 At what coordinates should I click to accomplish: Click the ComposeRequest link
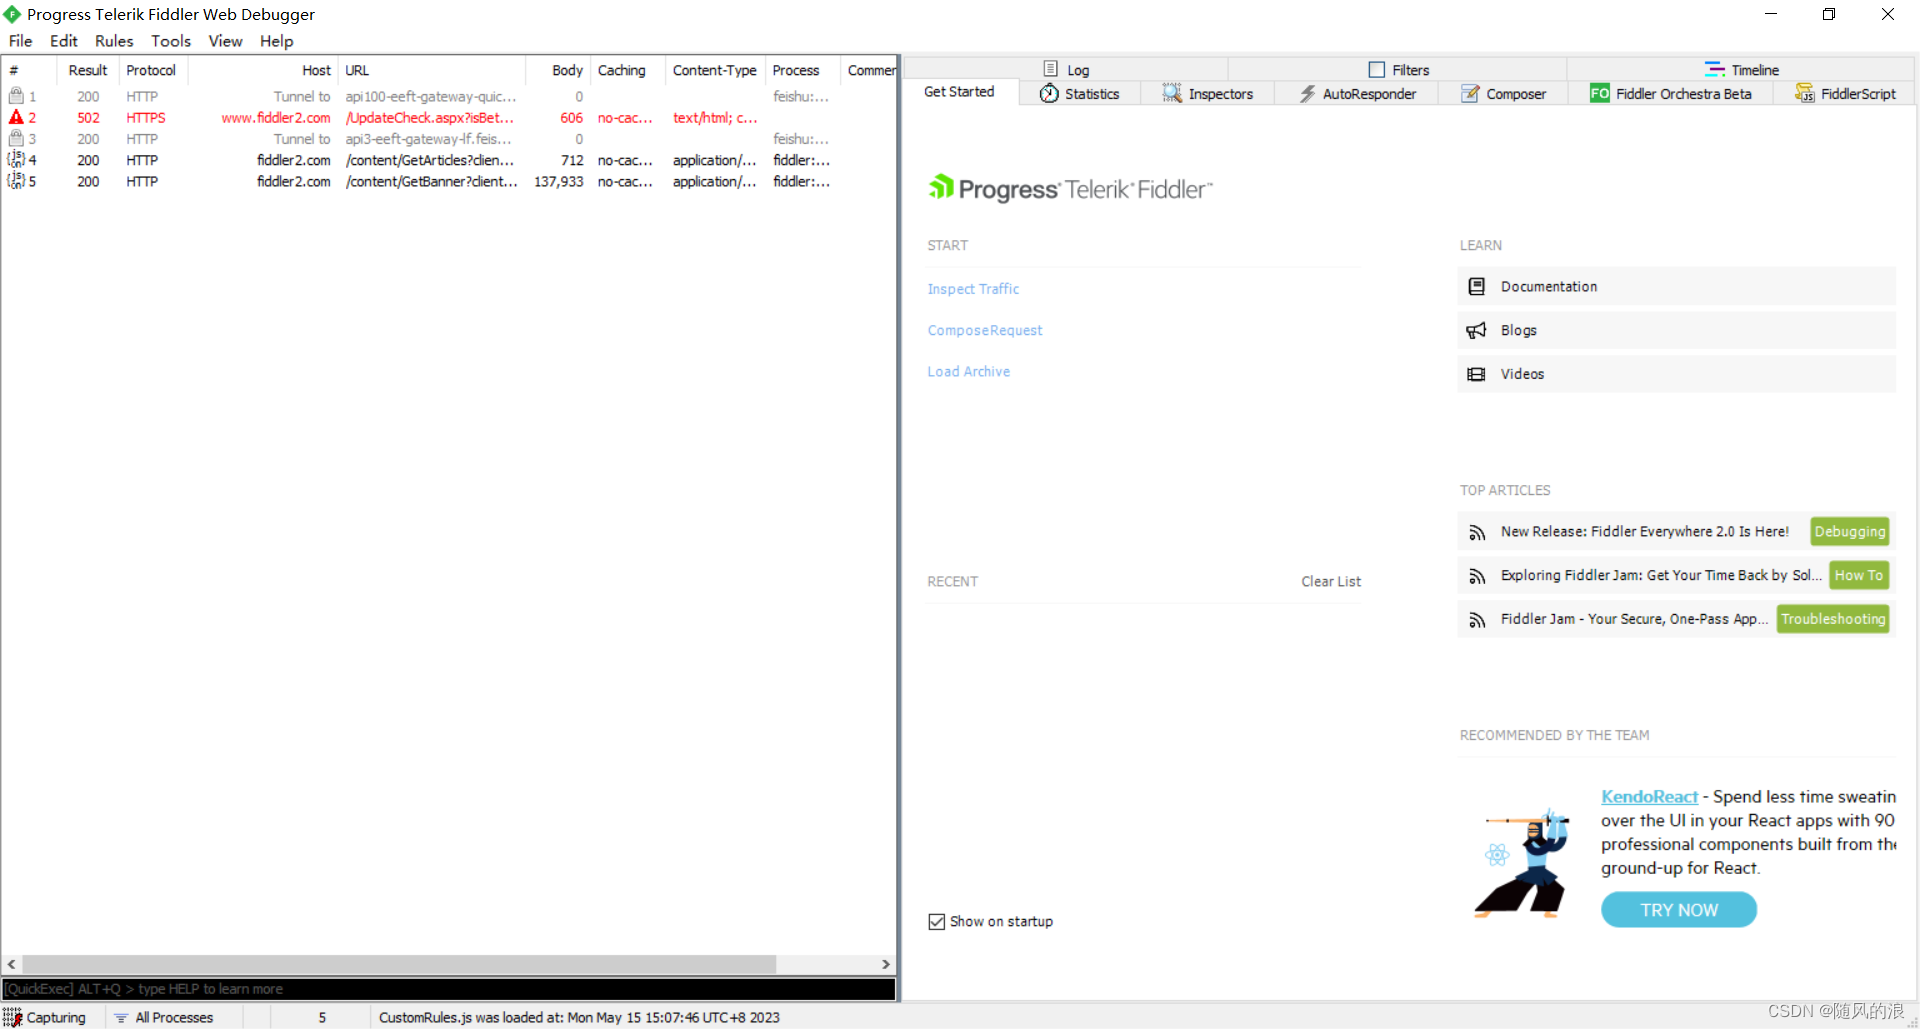[984, 330]
